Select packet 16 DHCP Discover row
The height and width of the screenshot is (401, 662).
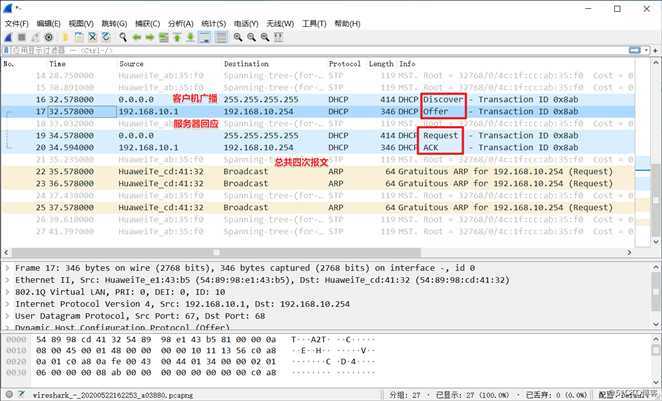pyautogui.click(x=317, y=100)
